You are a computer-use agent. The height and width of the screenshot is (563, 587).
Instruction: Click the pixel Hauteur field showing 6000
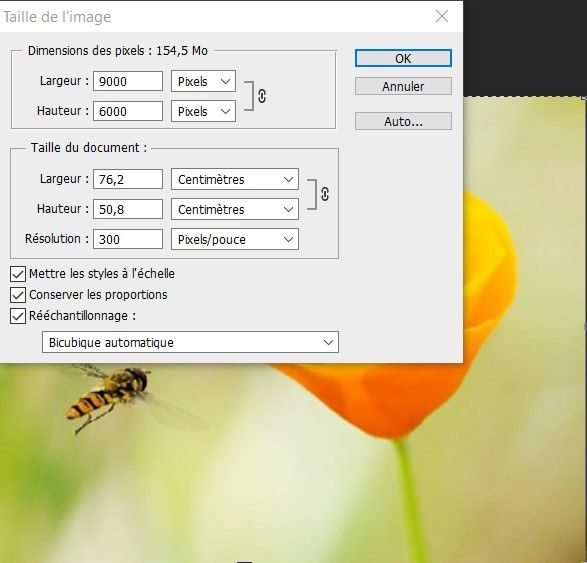[x=128, y=111]
